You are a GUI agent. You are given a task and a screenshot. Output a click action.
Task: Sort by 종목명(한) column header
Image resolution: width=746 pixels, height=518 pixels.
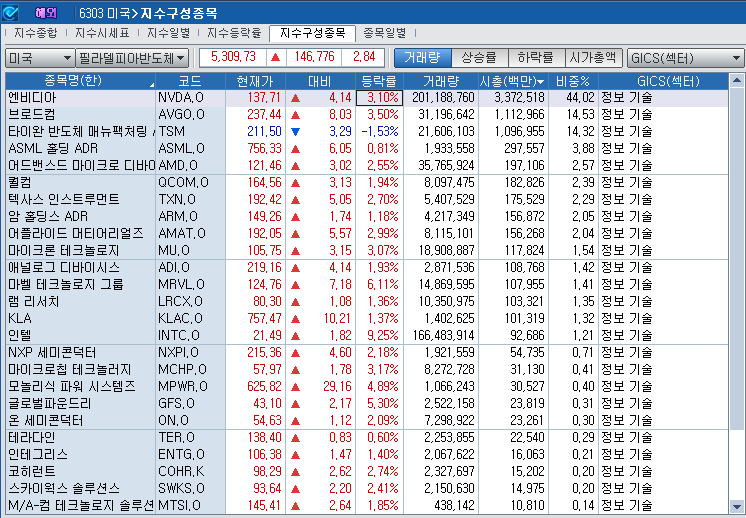tap(80, 81)
